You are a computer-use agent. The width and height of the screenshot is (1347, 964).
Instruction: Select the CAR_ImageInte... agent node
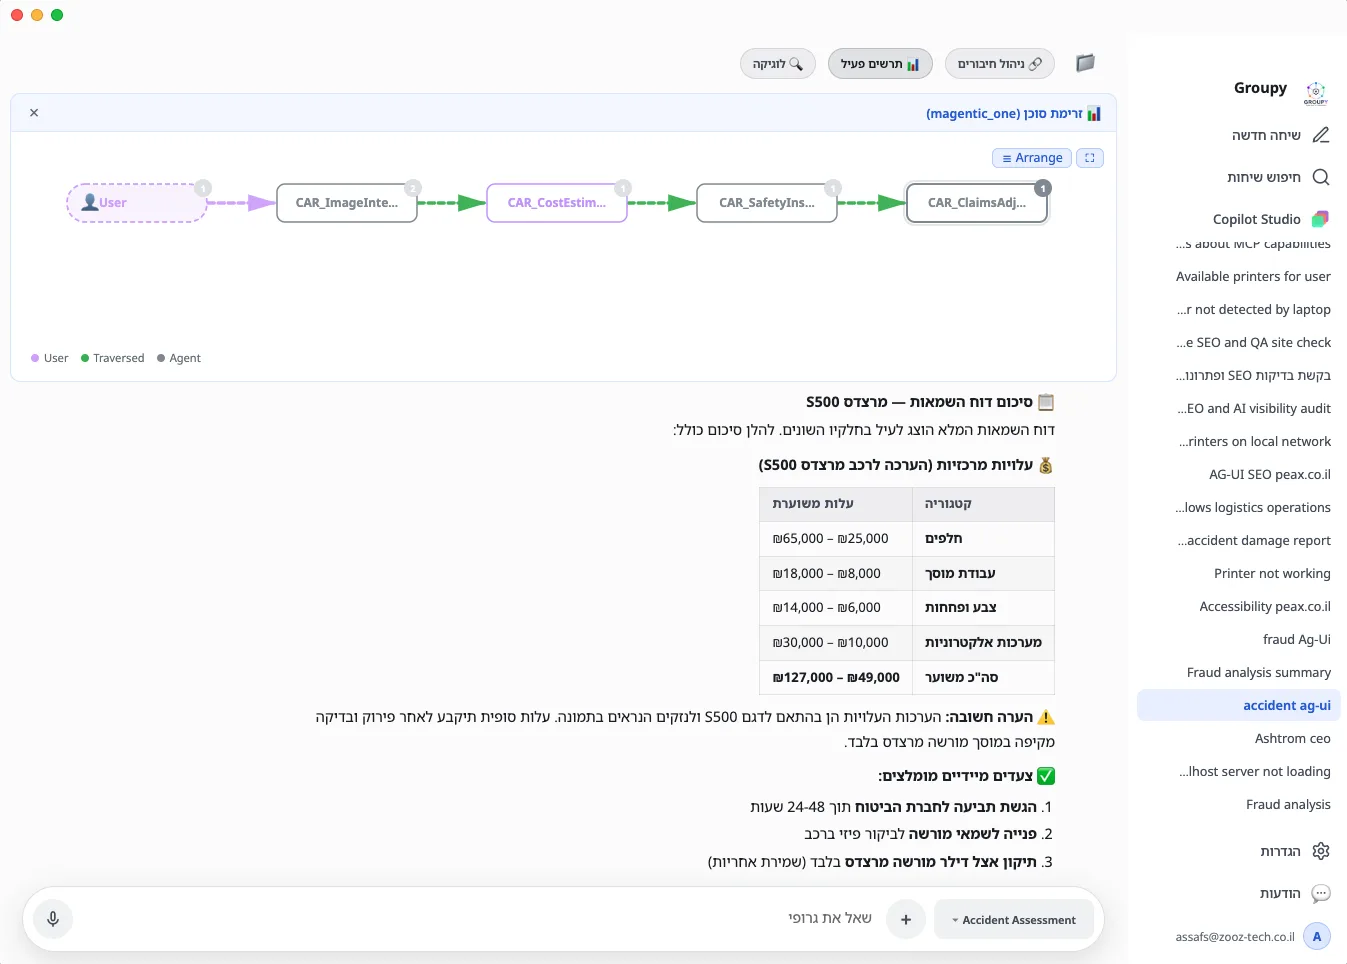tap(347, 203)
